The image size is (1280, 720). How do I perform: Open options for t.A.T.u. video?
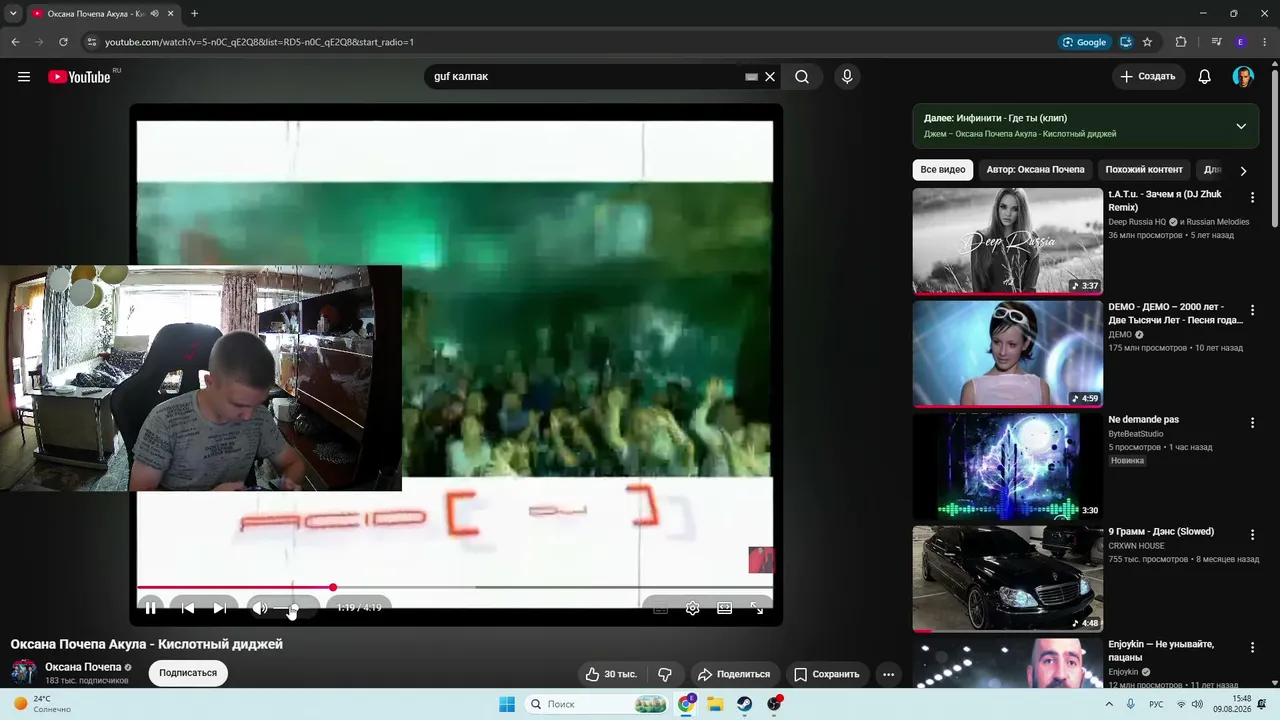coord(1252,198)
